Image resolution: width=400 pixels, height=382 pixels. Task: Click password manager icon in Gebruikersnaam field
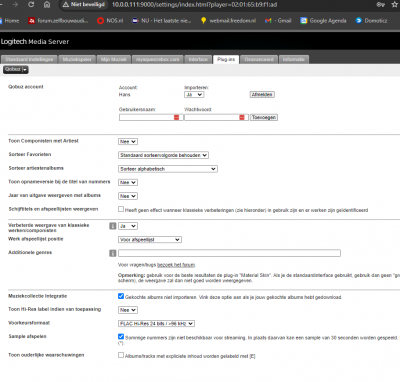pyautogui.click(x=177, y=117)
